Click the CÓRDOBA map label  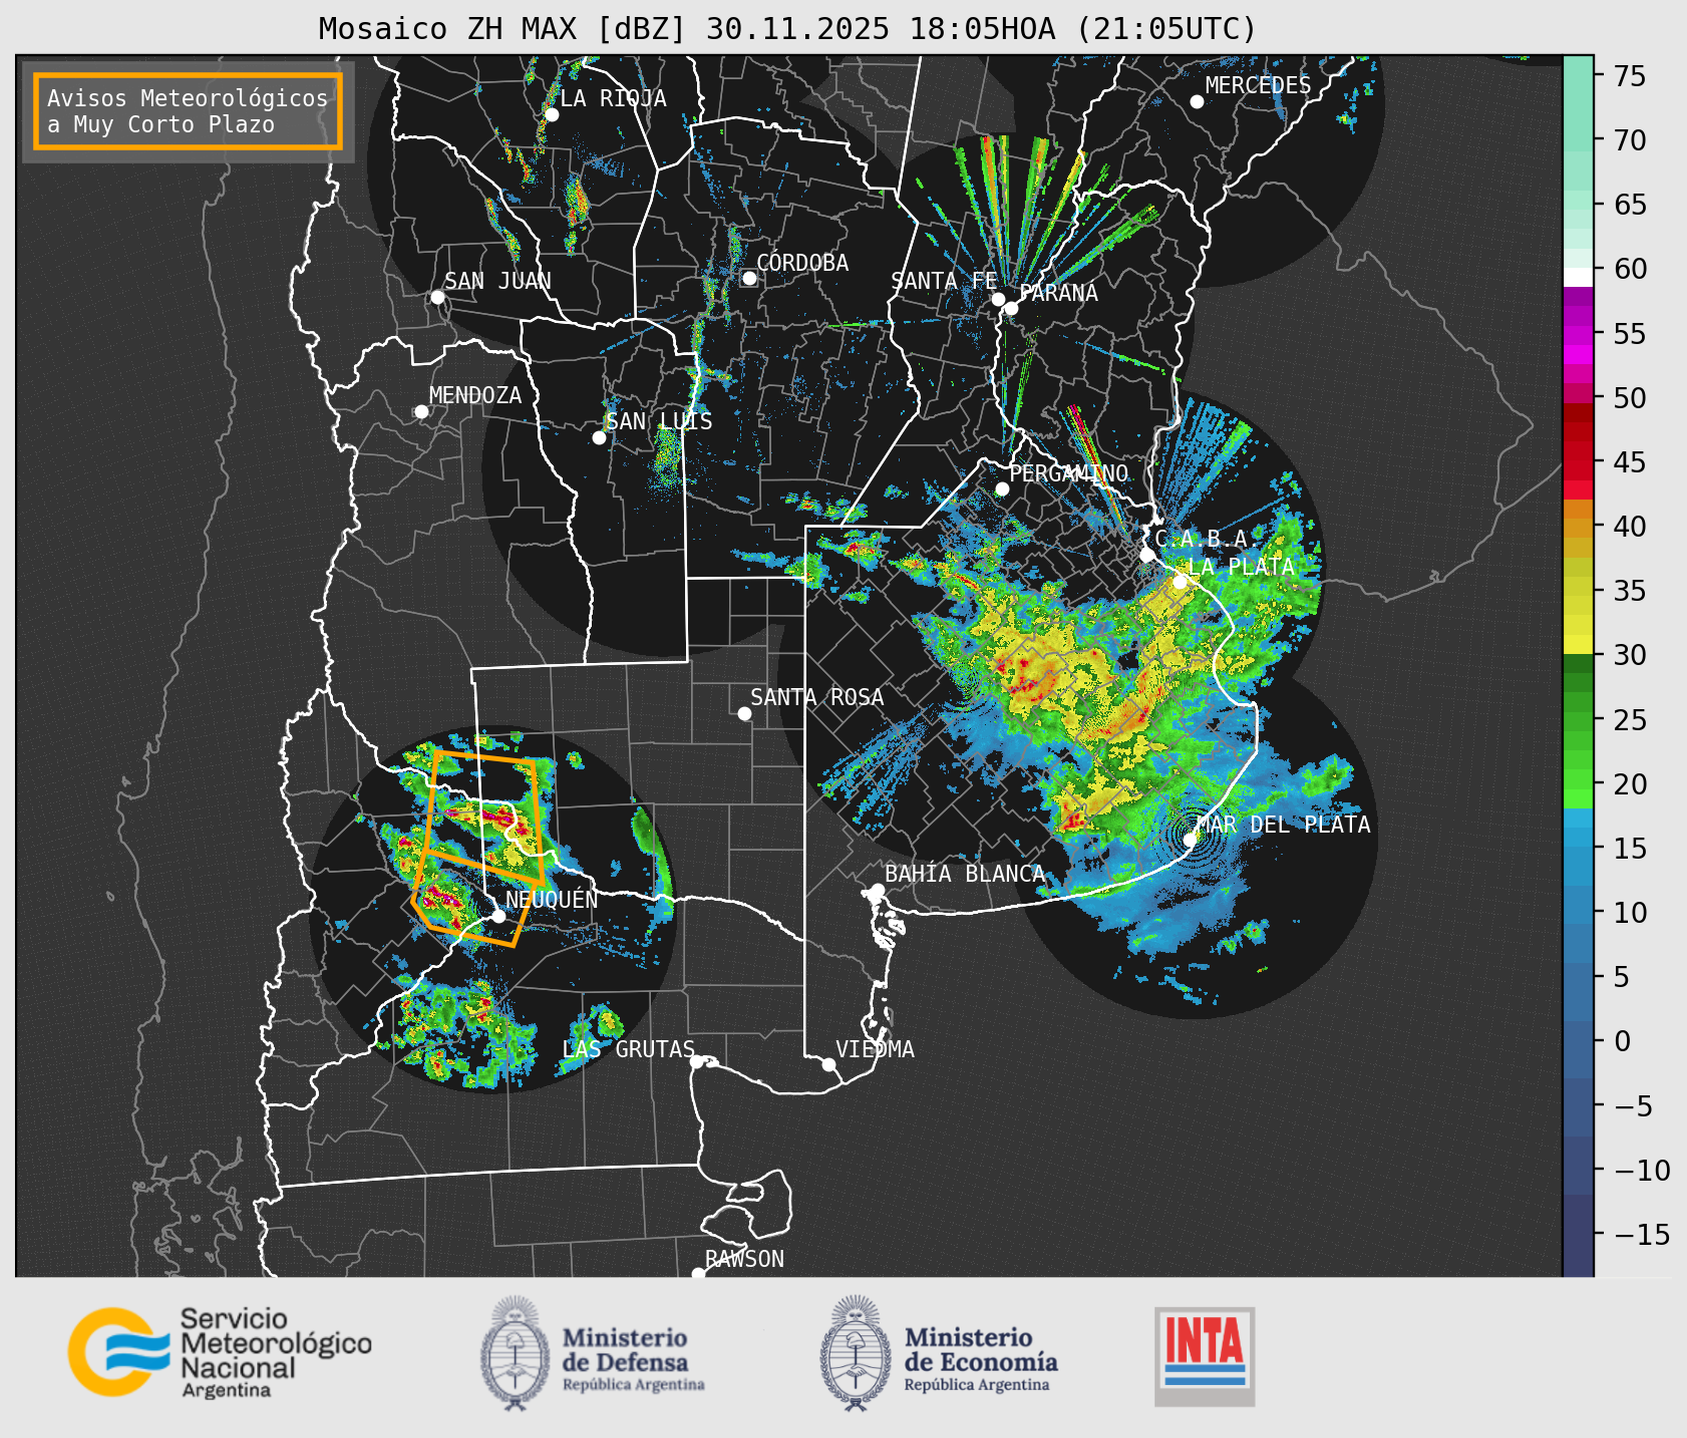point(802,263)
